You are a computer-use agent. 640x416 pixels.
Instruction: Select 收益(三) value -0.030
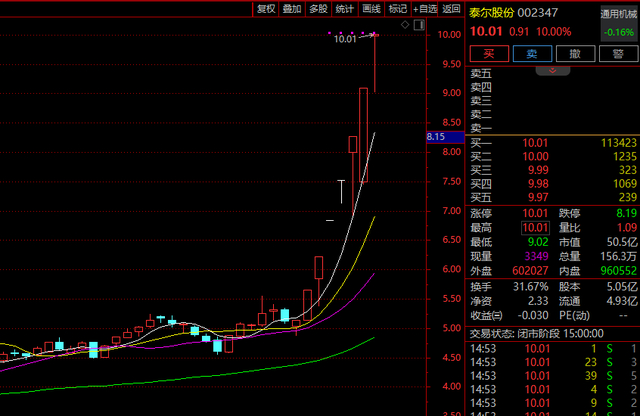point(533,315)
